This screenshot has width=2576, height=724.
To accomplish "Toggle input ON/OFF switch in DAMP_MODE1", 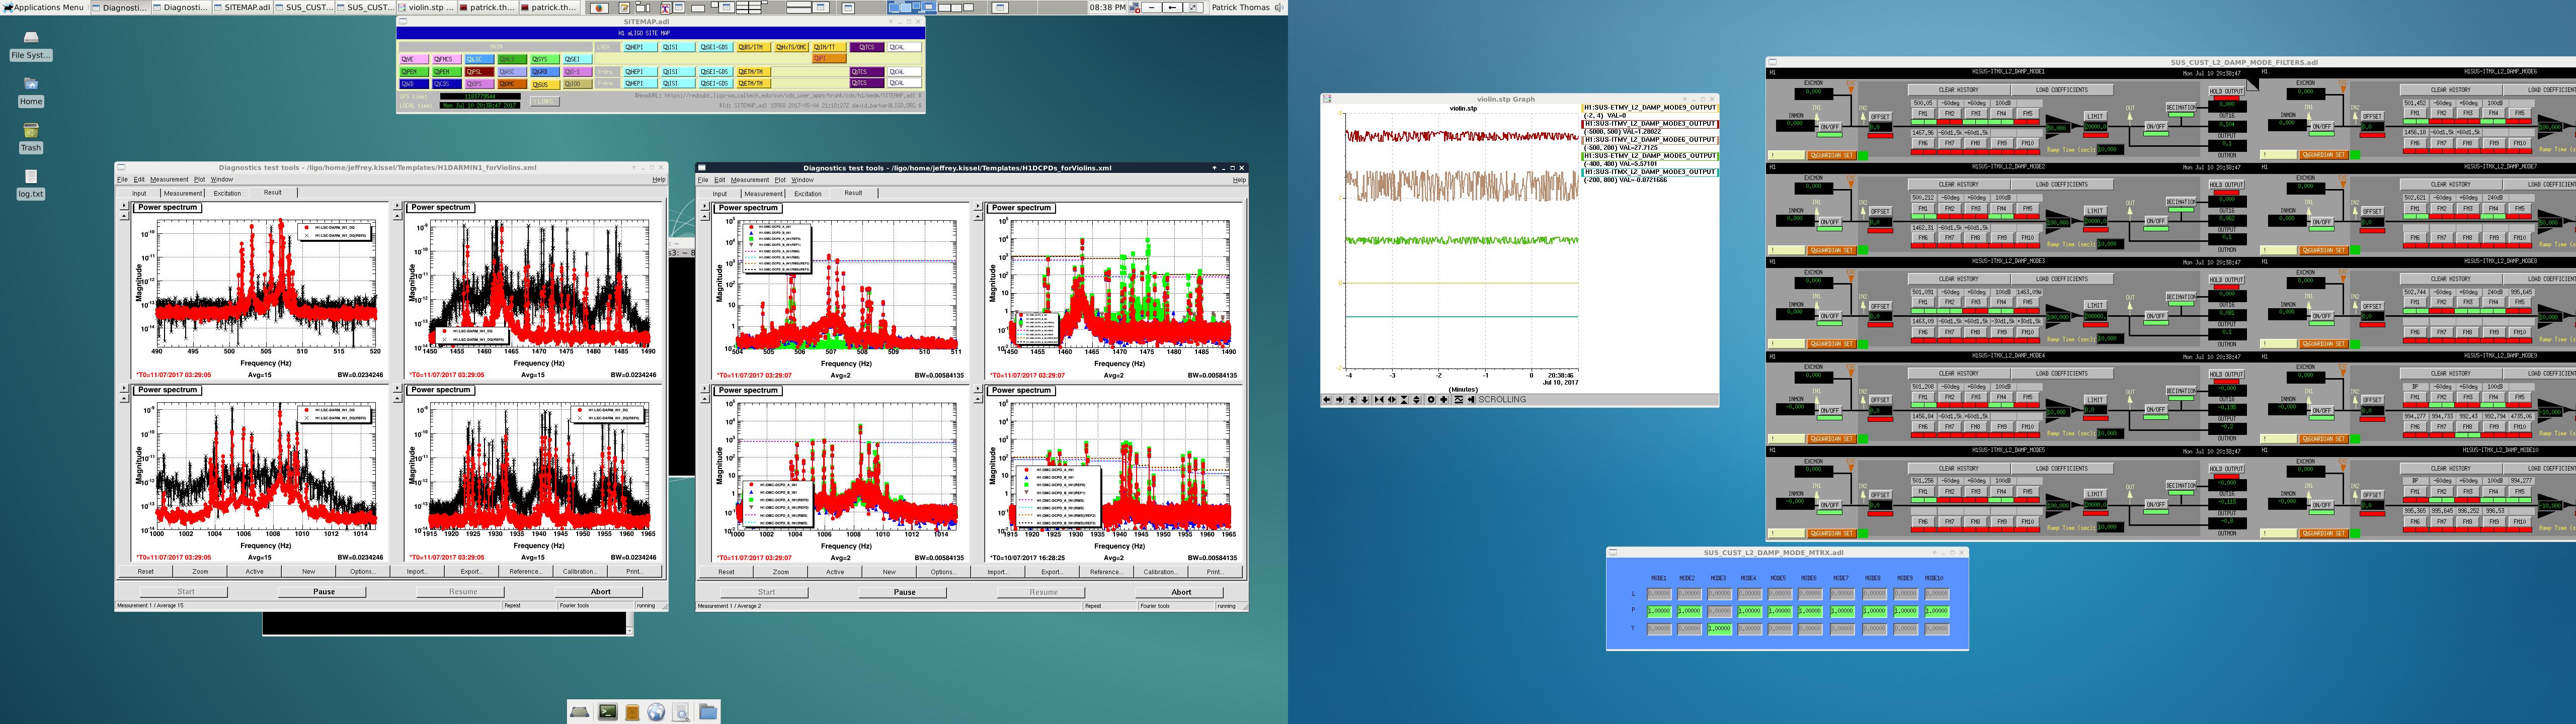I will pyautogui.click(x=1830, y=127).
